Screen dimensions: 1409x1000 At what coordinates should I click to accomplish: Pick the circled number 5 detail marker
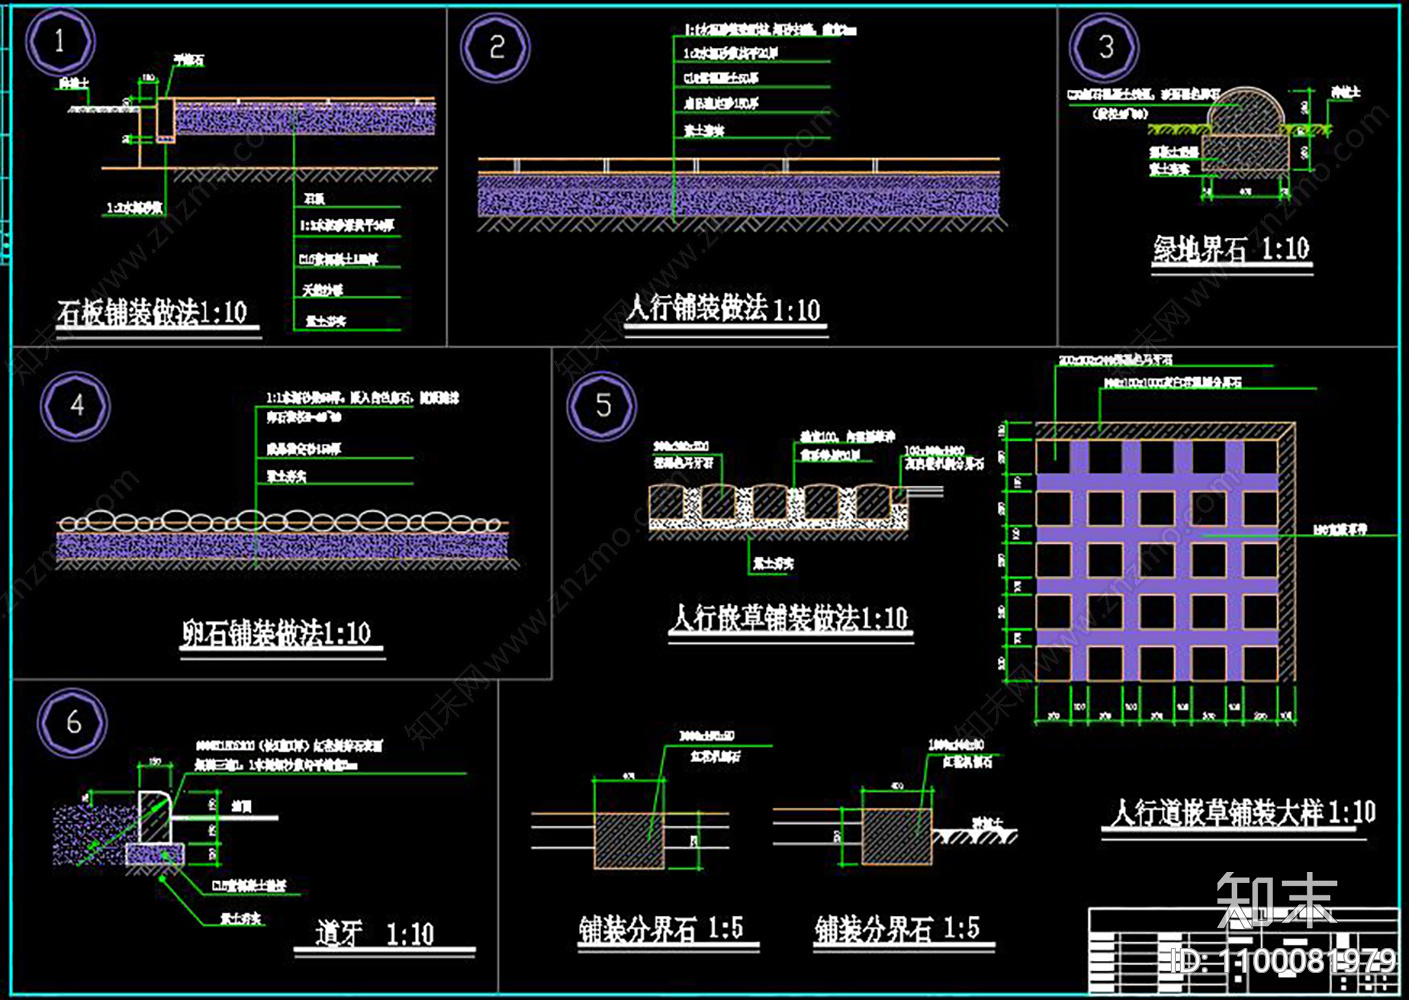tap(602, 405)
